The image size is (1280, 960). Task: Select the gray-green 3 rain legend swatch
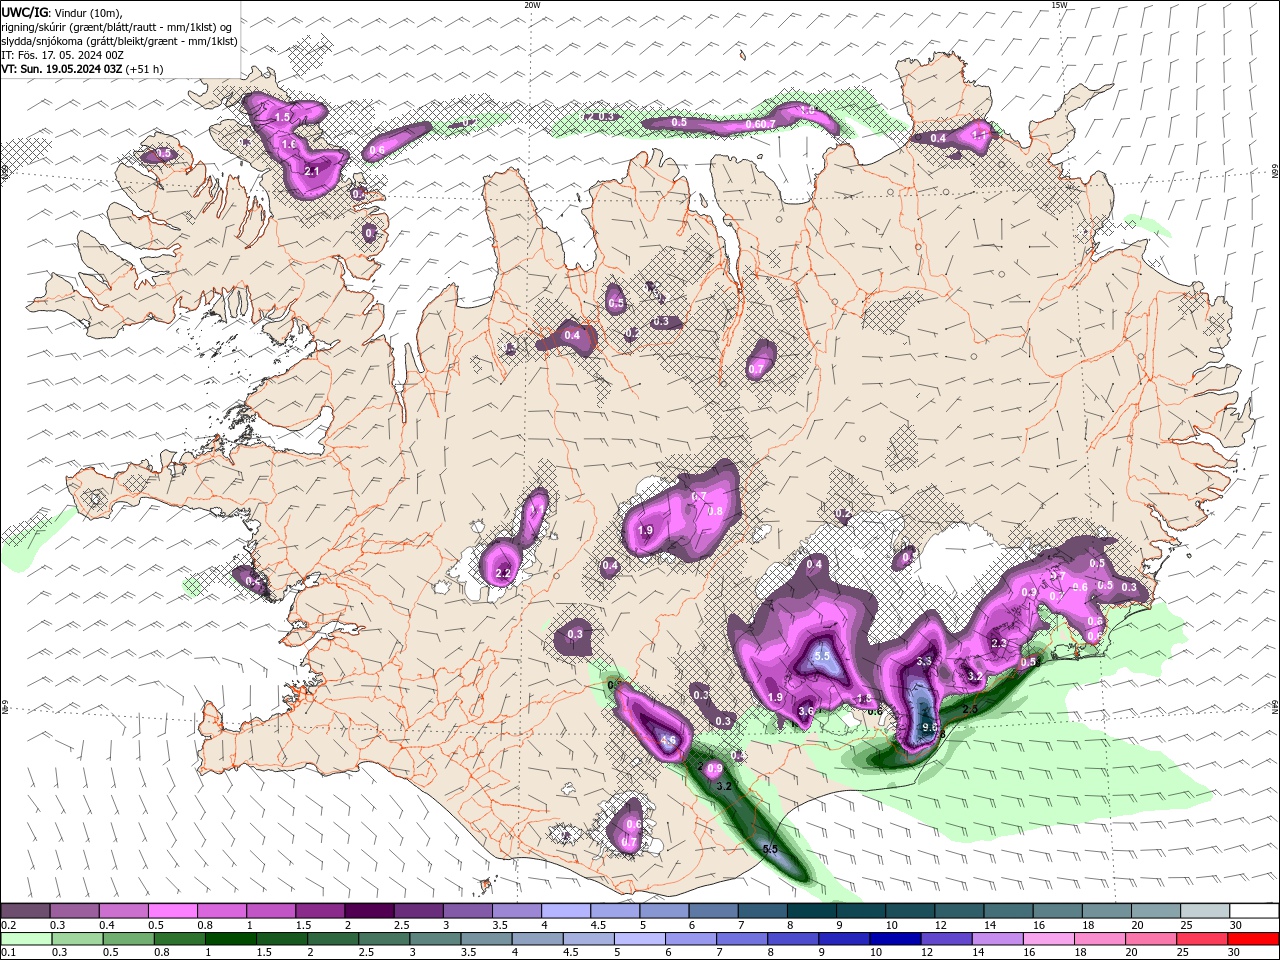435,939
